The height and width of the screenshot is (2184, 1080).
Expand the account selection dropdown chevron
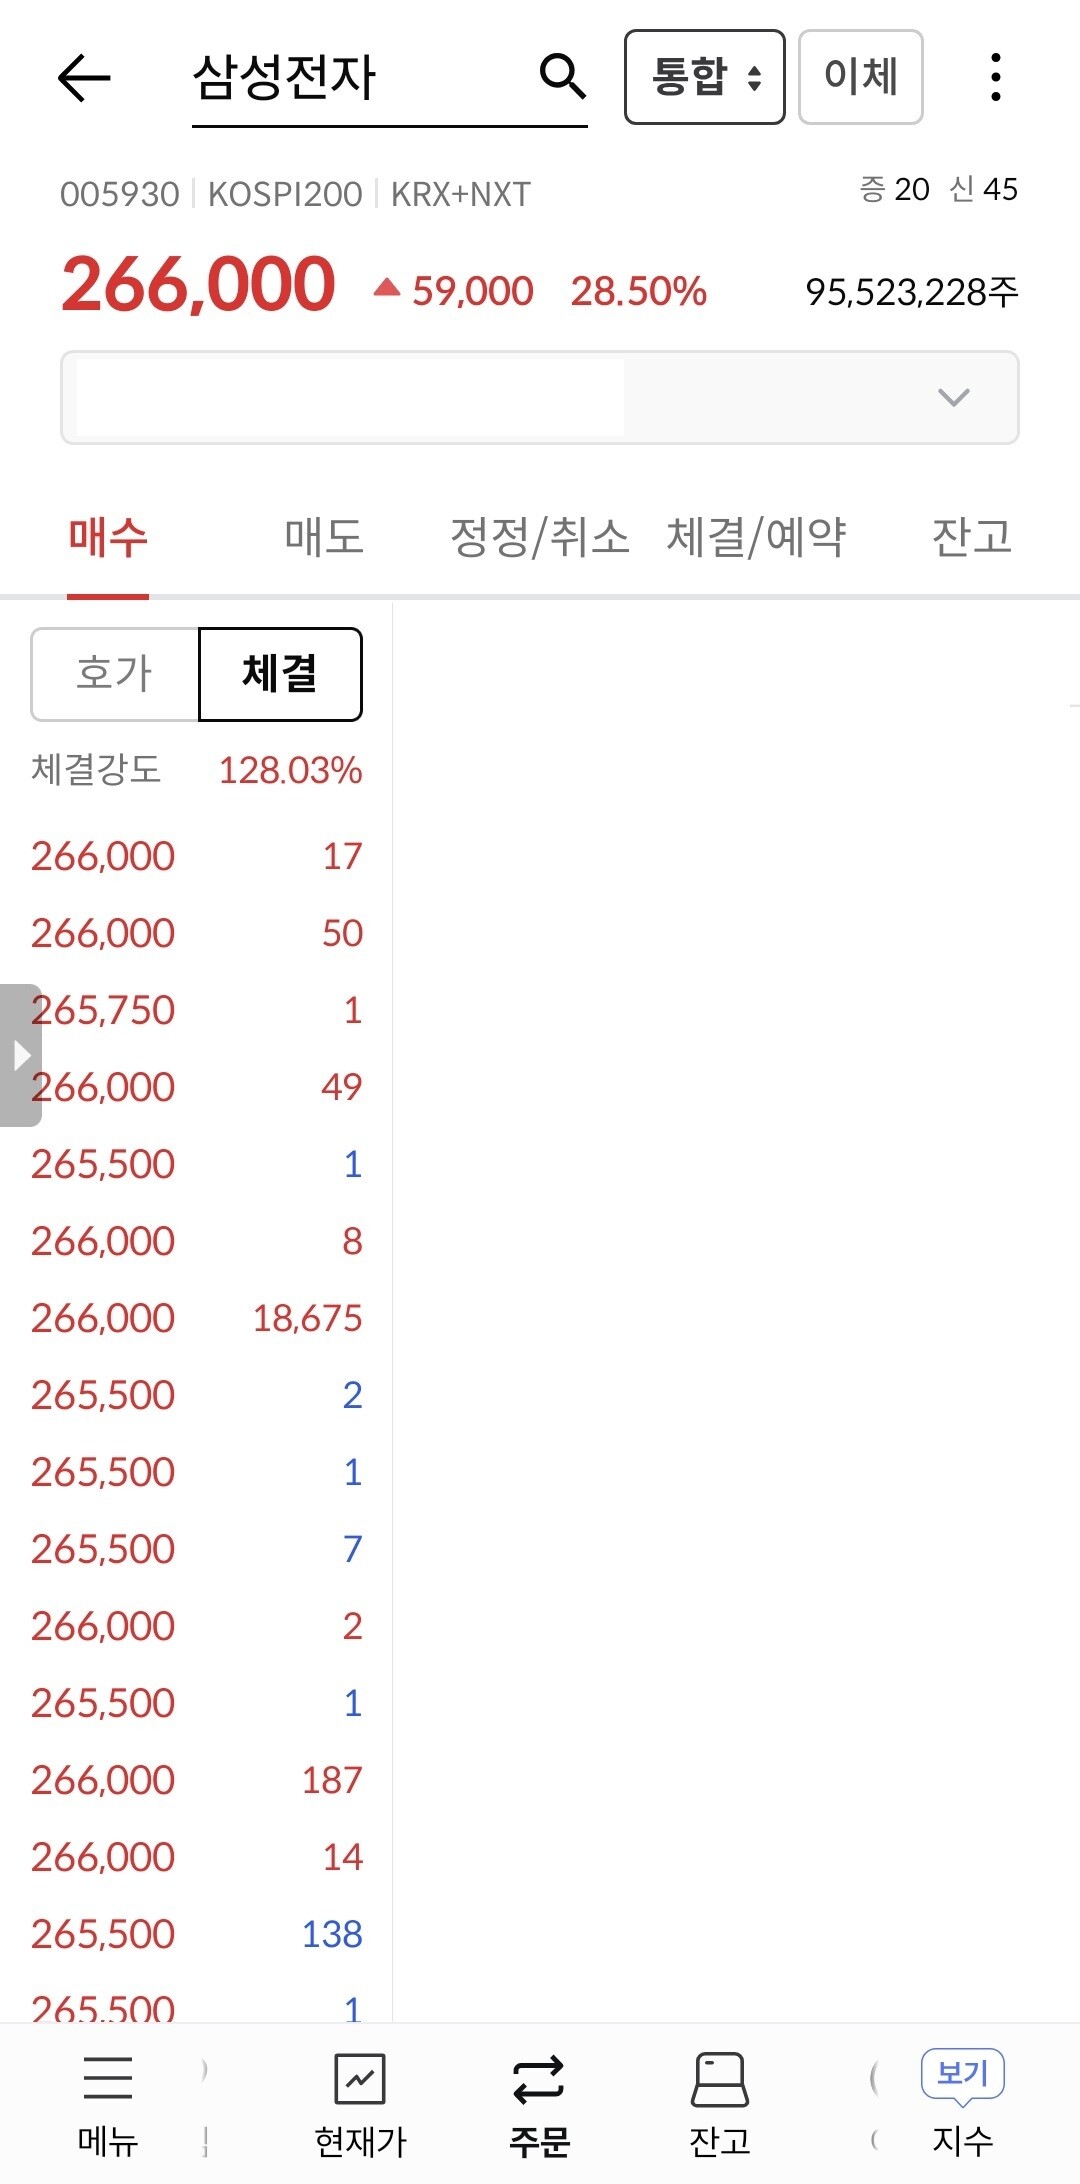(x=954, y=397)
